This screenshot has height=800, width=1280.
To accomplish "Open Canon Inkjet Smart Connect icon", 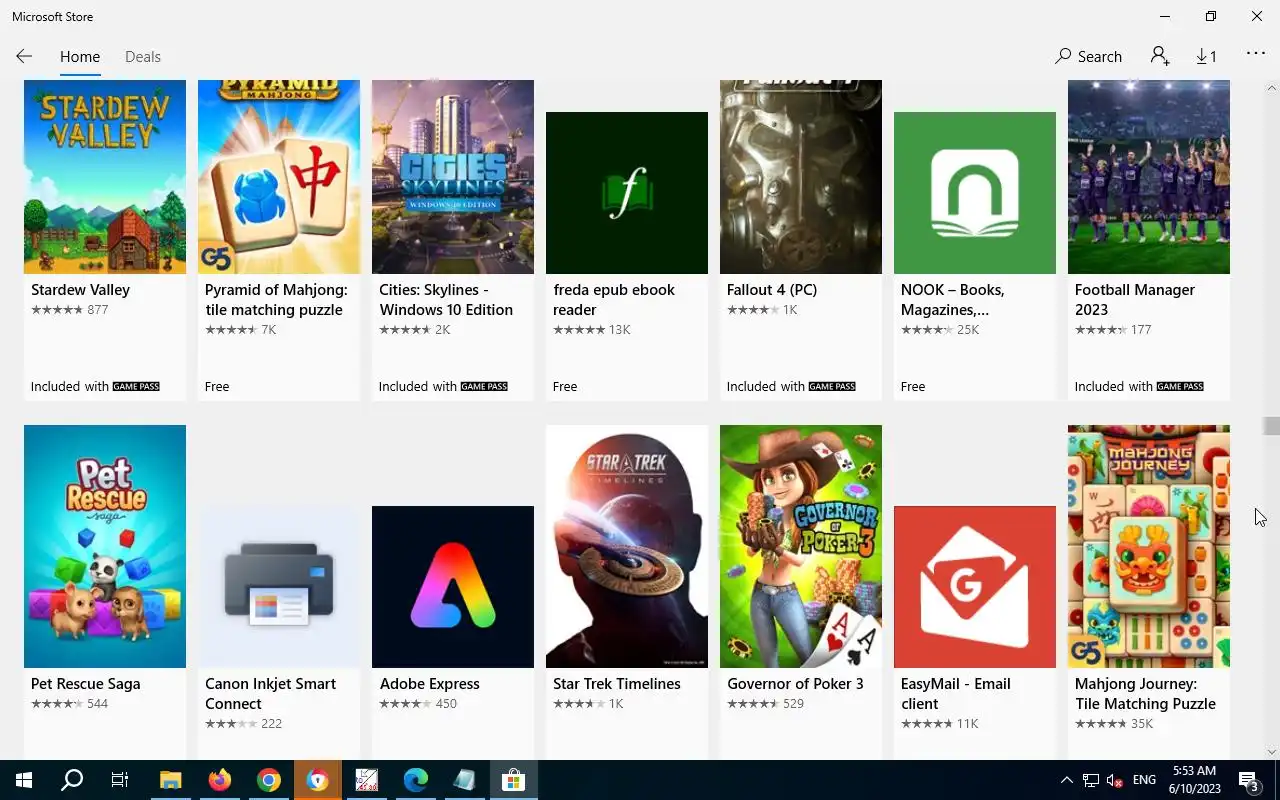I will [x=279, y=587].
